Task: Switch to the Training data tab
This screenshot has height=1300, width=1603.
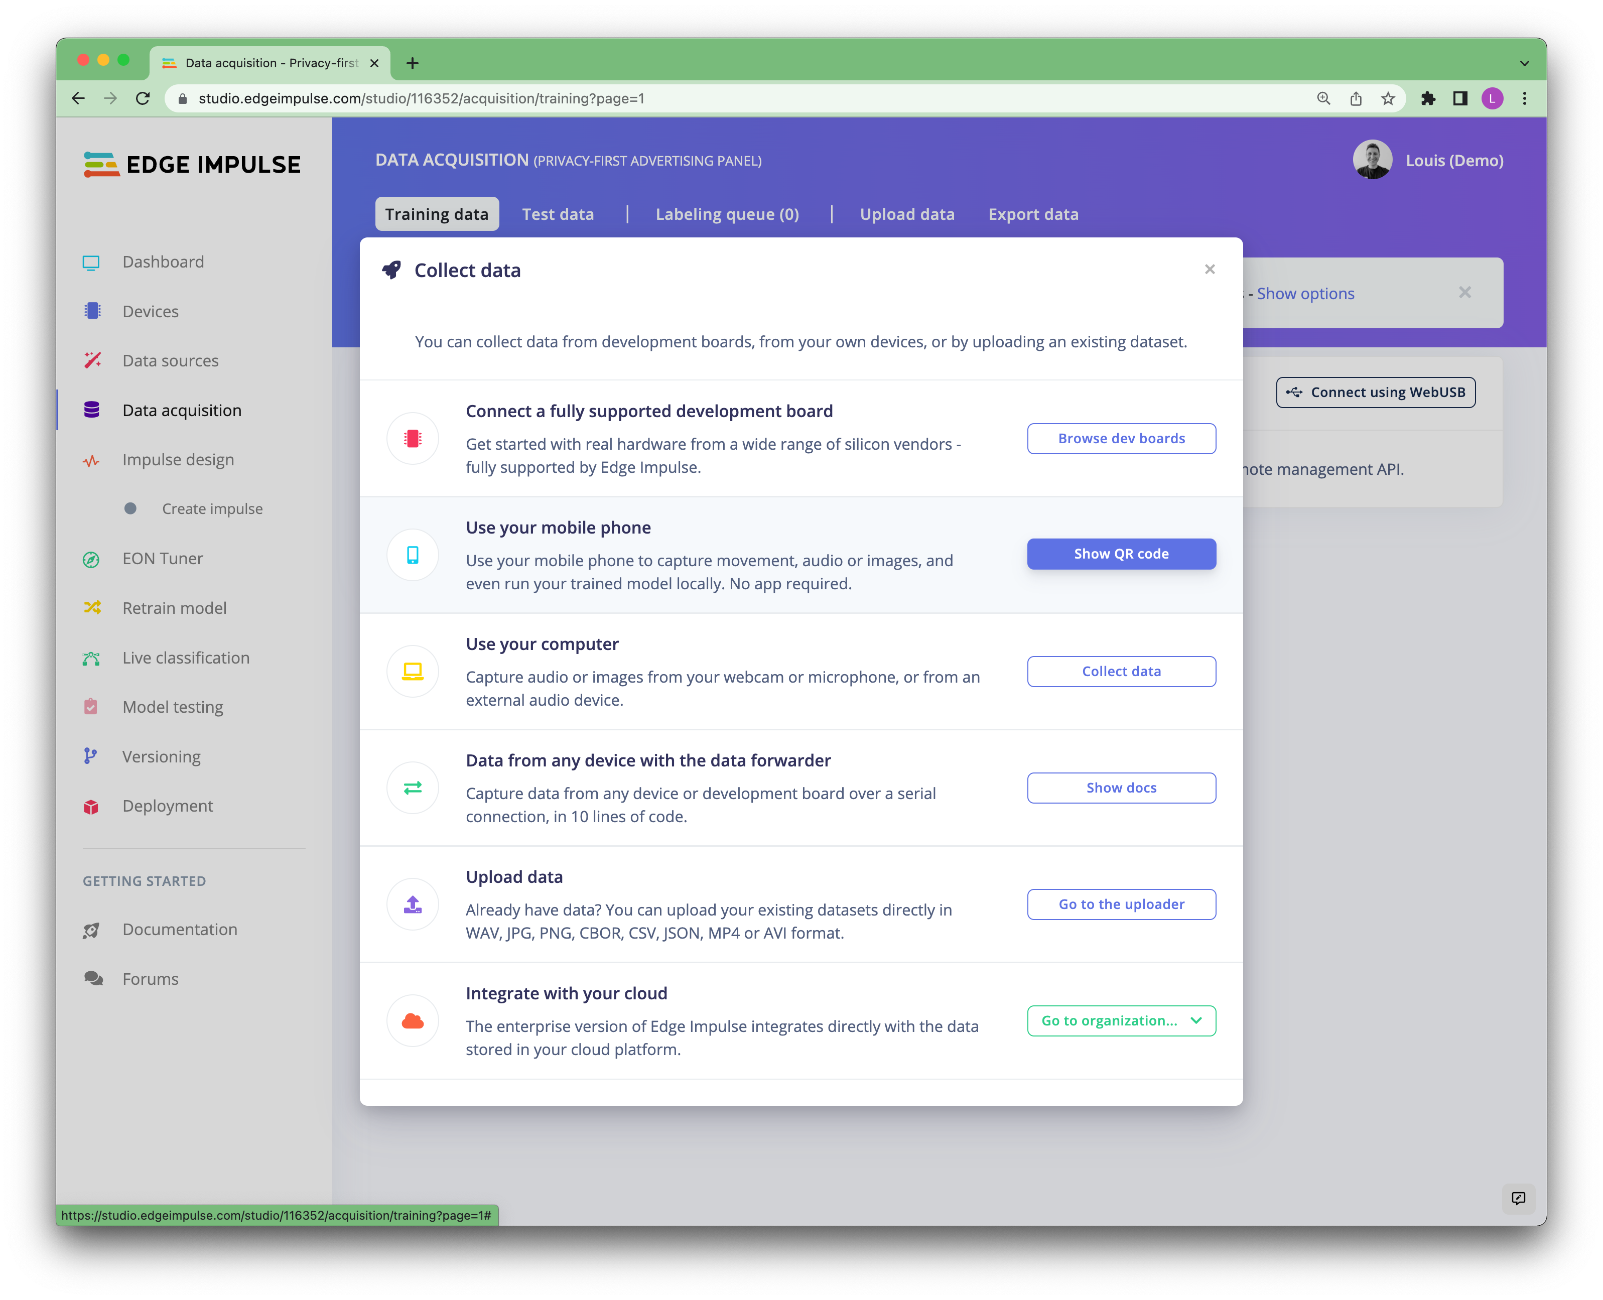Action: coord(437,214)
